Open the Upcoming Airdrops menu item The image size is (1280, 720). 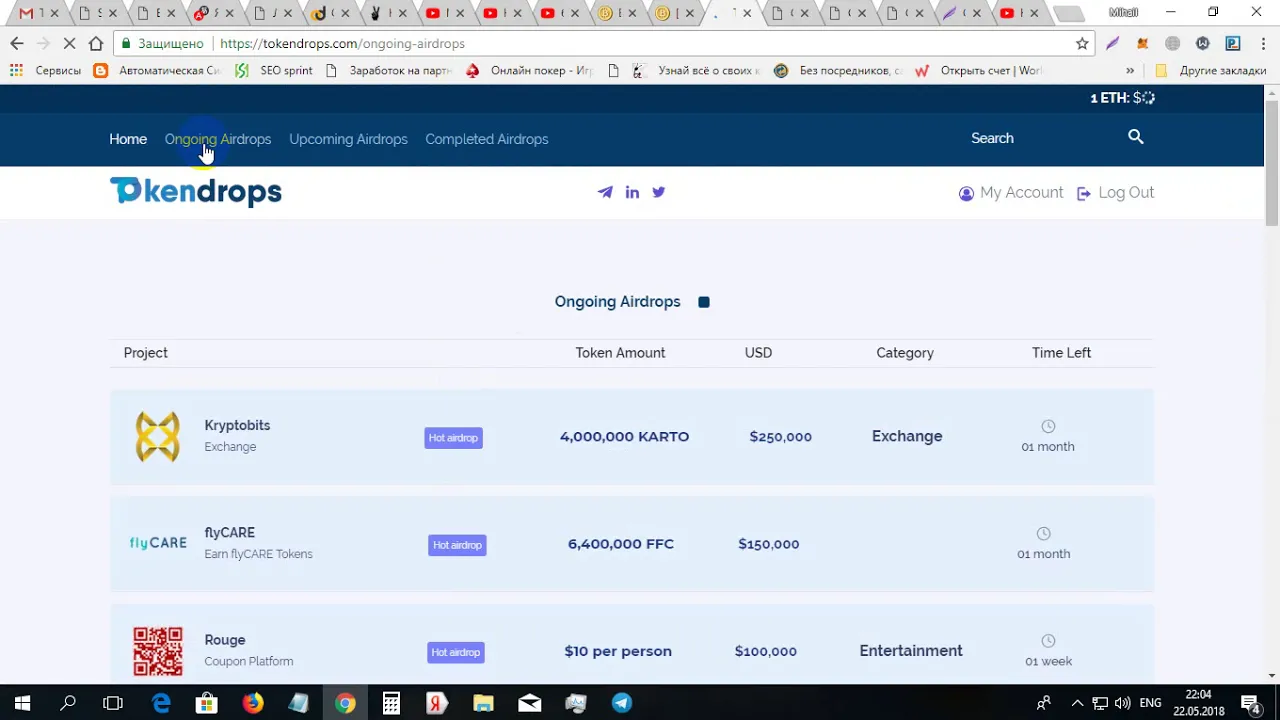(348, 139)
